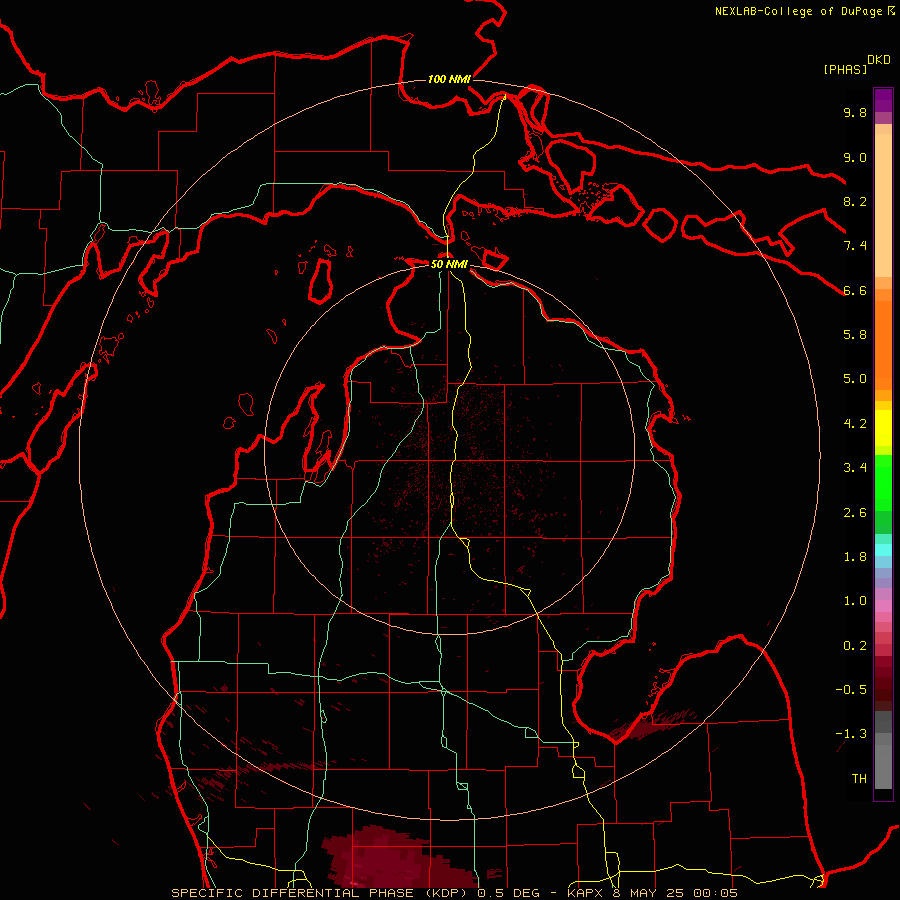900x900 pixels.
Task: Select the 5.8 legend value
Action: coord(855,335)
